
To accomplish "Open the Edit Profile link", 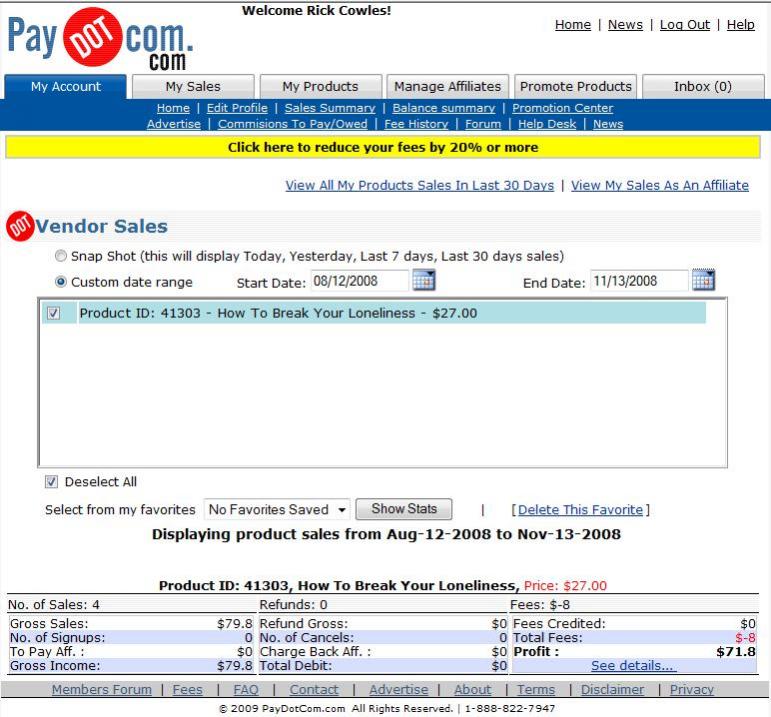I will (237, 108).
